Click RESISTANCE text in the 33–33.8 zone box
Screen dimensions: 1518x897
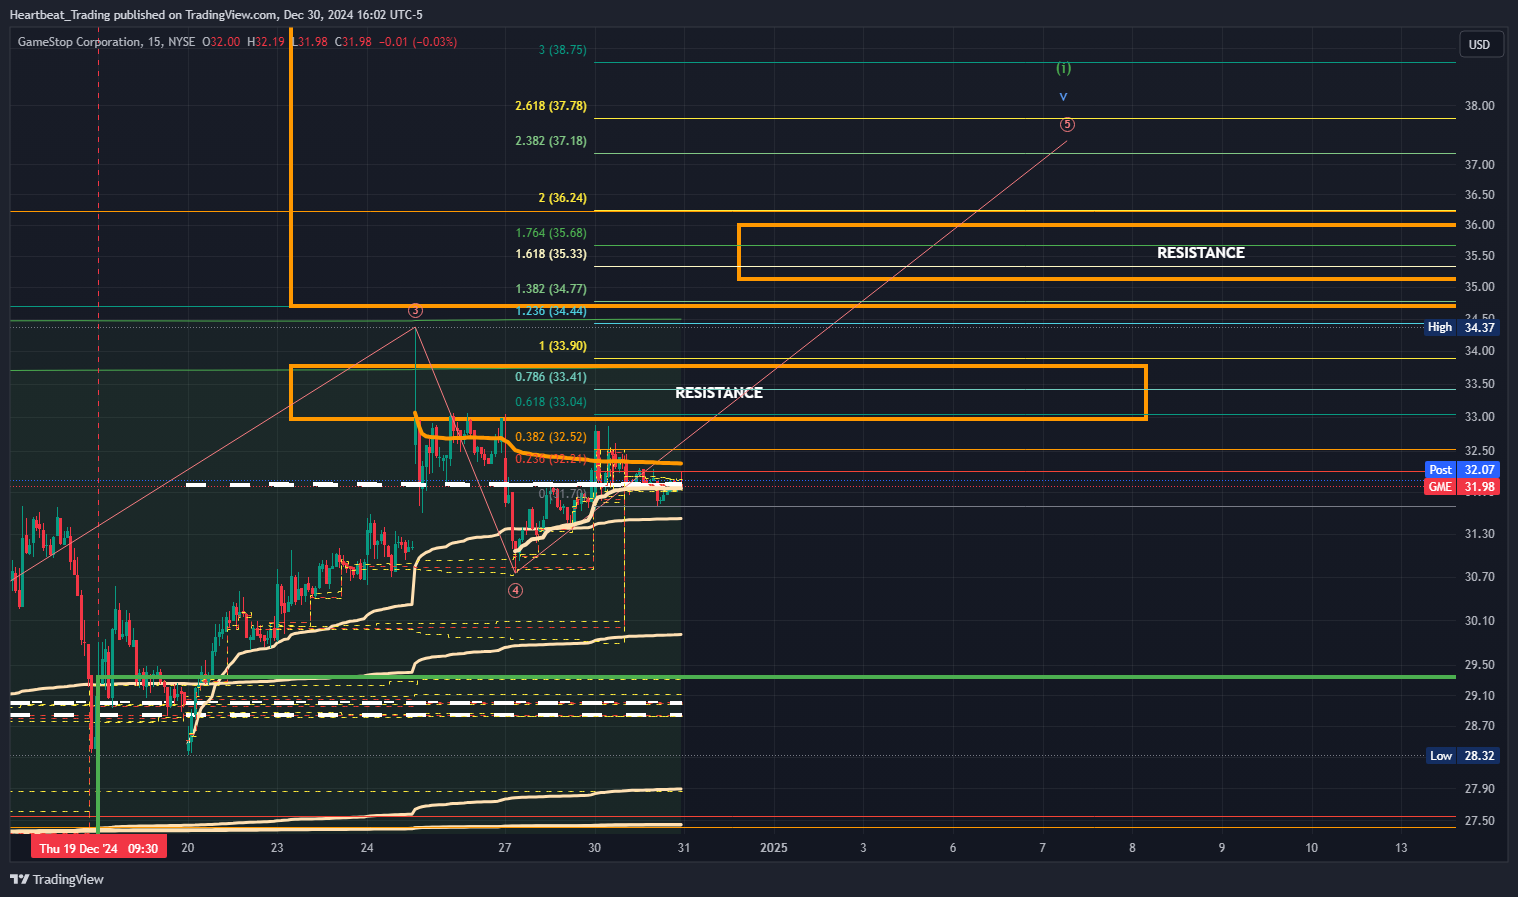719,393
